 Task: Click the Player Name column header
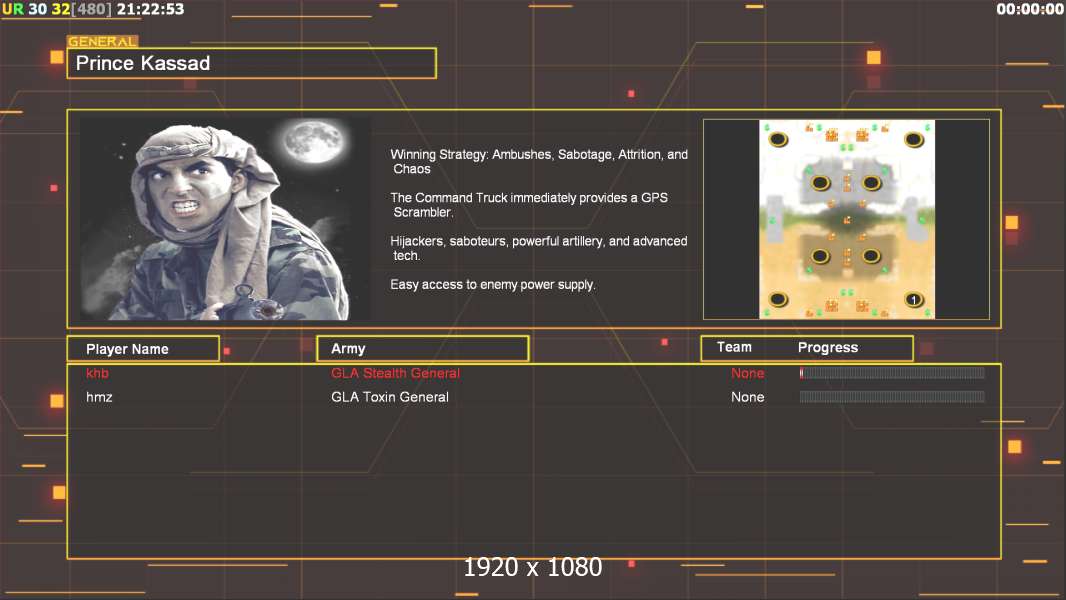pos(143,349)
